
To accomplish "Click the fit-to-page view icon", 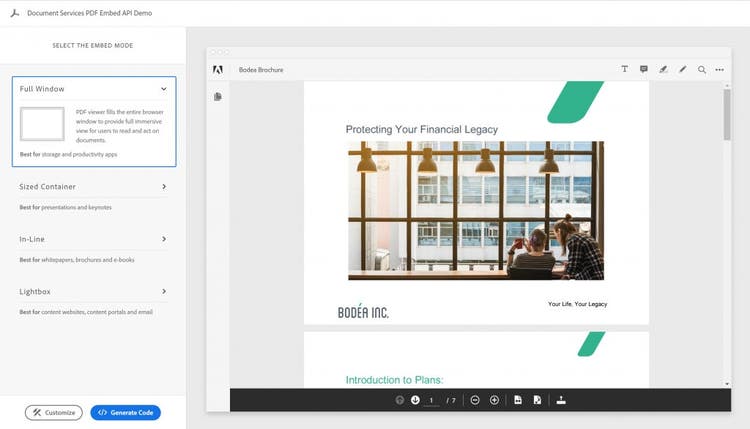I will point(537,400).
